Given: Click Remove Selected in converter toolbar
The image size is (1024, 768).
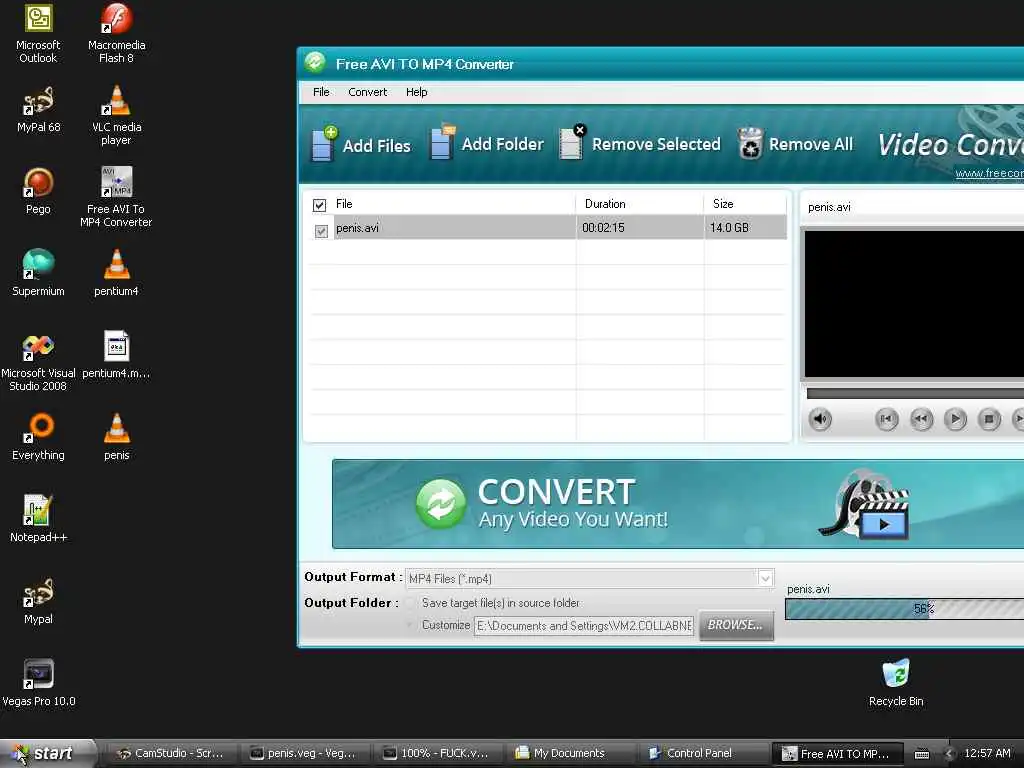Looking at the screenshot, I should click(640, 143).
